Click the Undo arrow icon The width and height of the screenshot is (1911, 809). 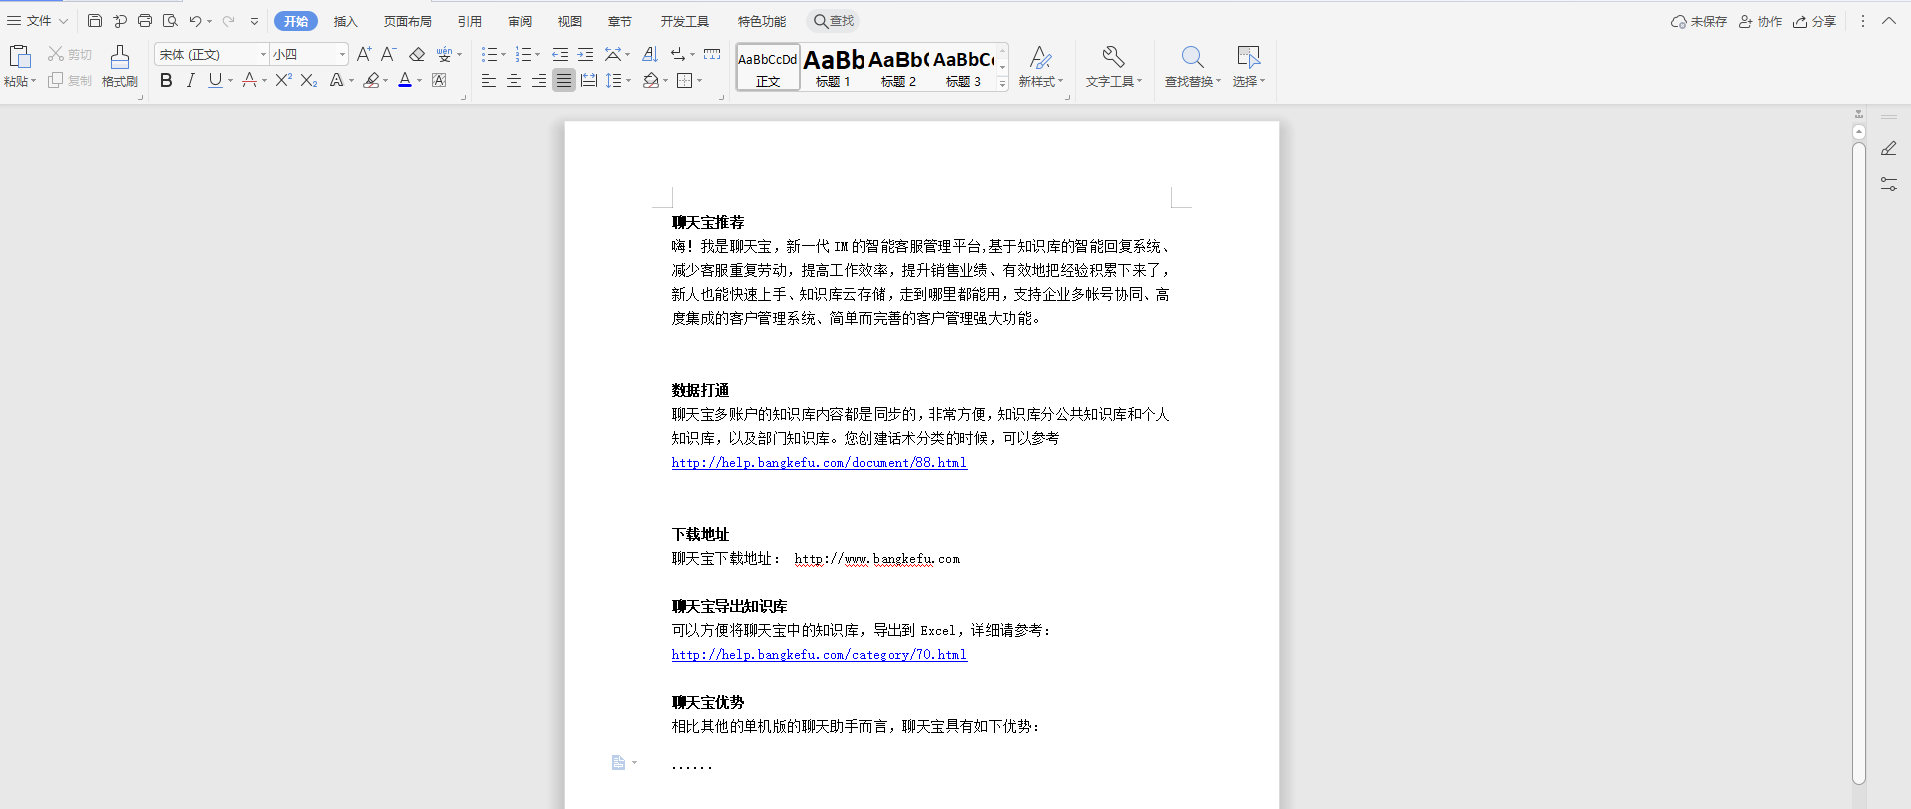[x=196, y=21]
